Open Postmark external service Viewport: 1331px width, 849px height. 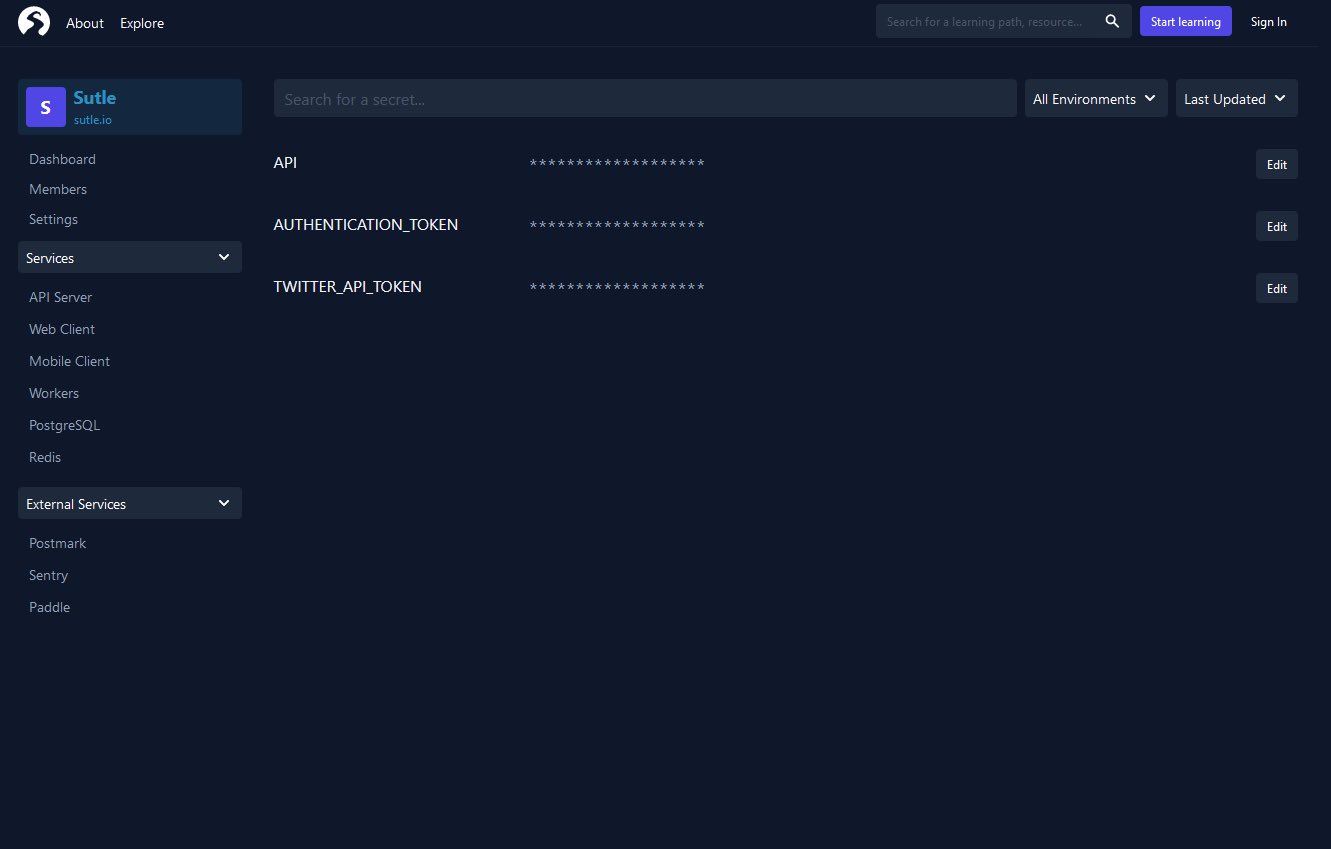[57, 543]
